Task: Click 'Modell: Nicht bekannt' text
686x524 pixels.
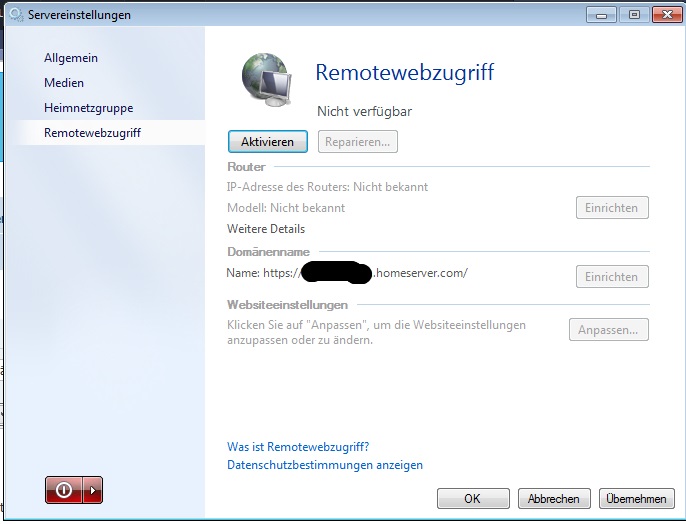Action: click(286, 208)
